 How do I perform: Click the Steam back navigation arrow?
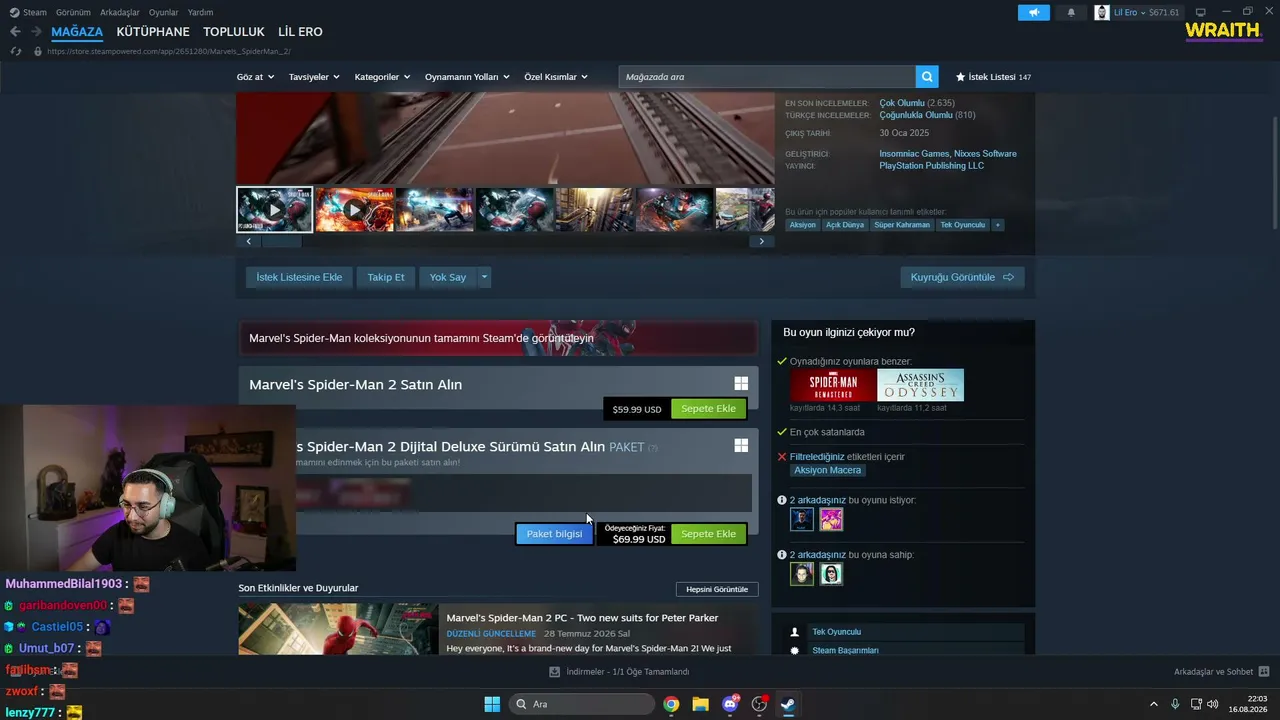pyautogui.click(x=15, y=32)
